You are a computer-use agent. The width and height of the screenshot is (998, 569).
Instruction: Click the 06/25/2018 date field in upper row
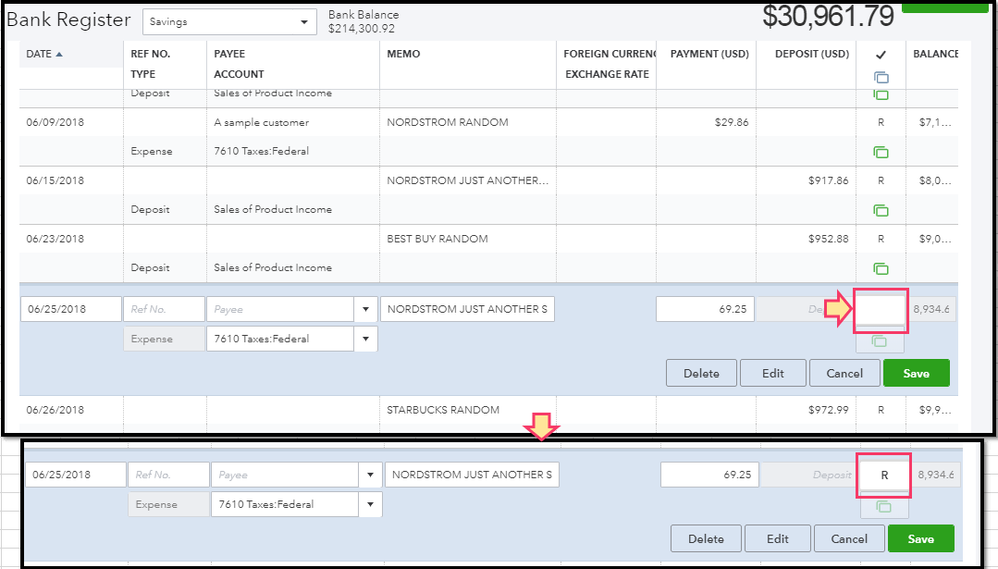tap(71, 309)
